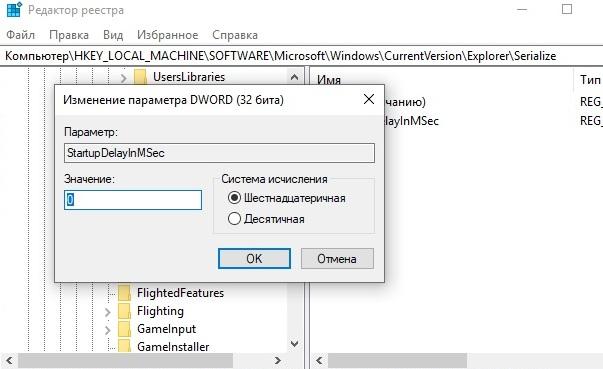Expand the GameInput tree node

coord(108,330)
